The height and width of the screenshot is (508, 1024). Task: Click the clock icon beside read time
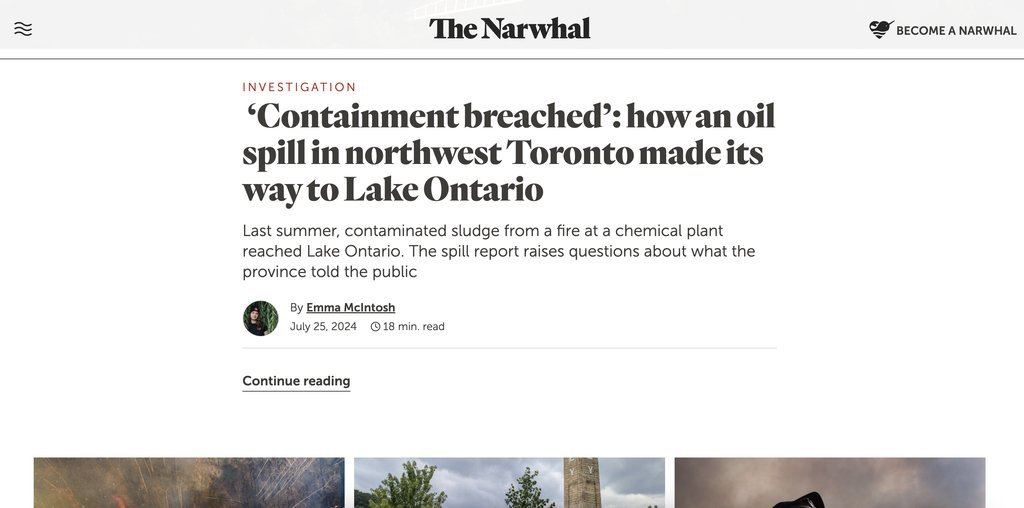pyautogui.click(x=376, y=326)
